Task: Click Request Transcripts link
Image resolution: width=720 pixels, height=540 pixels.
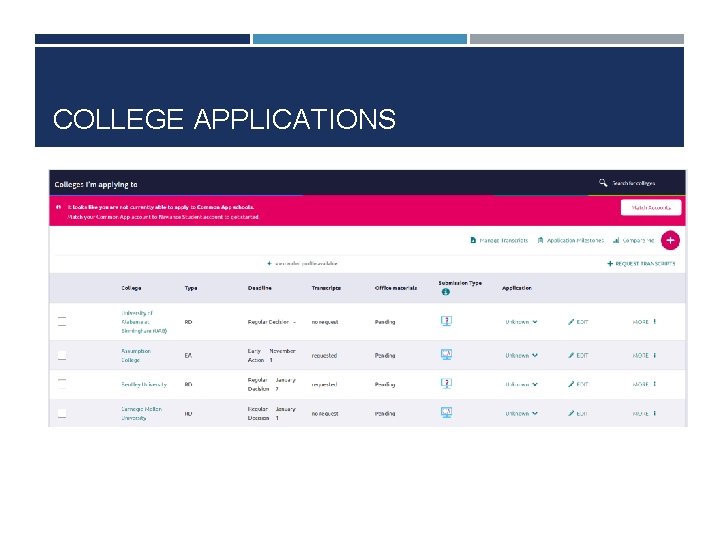Action: coord(641,264)
